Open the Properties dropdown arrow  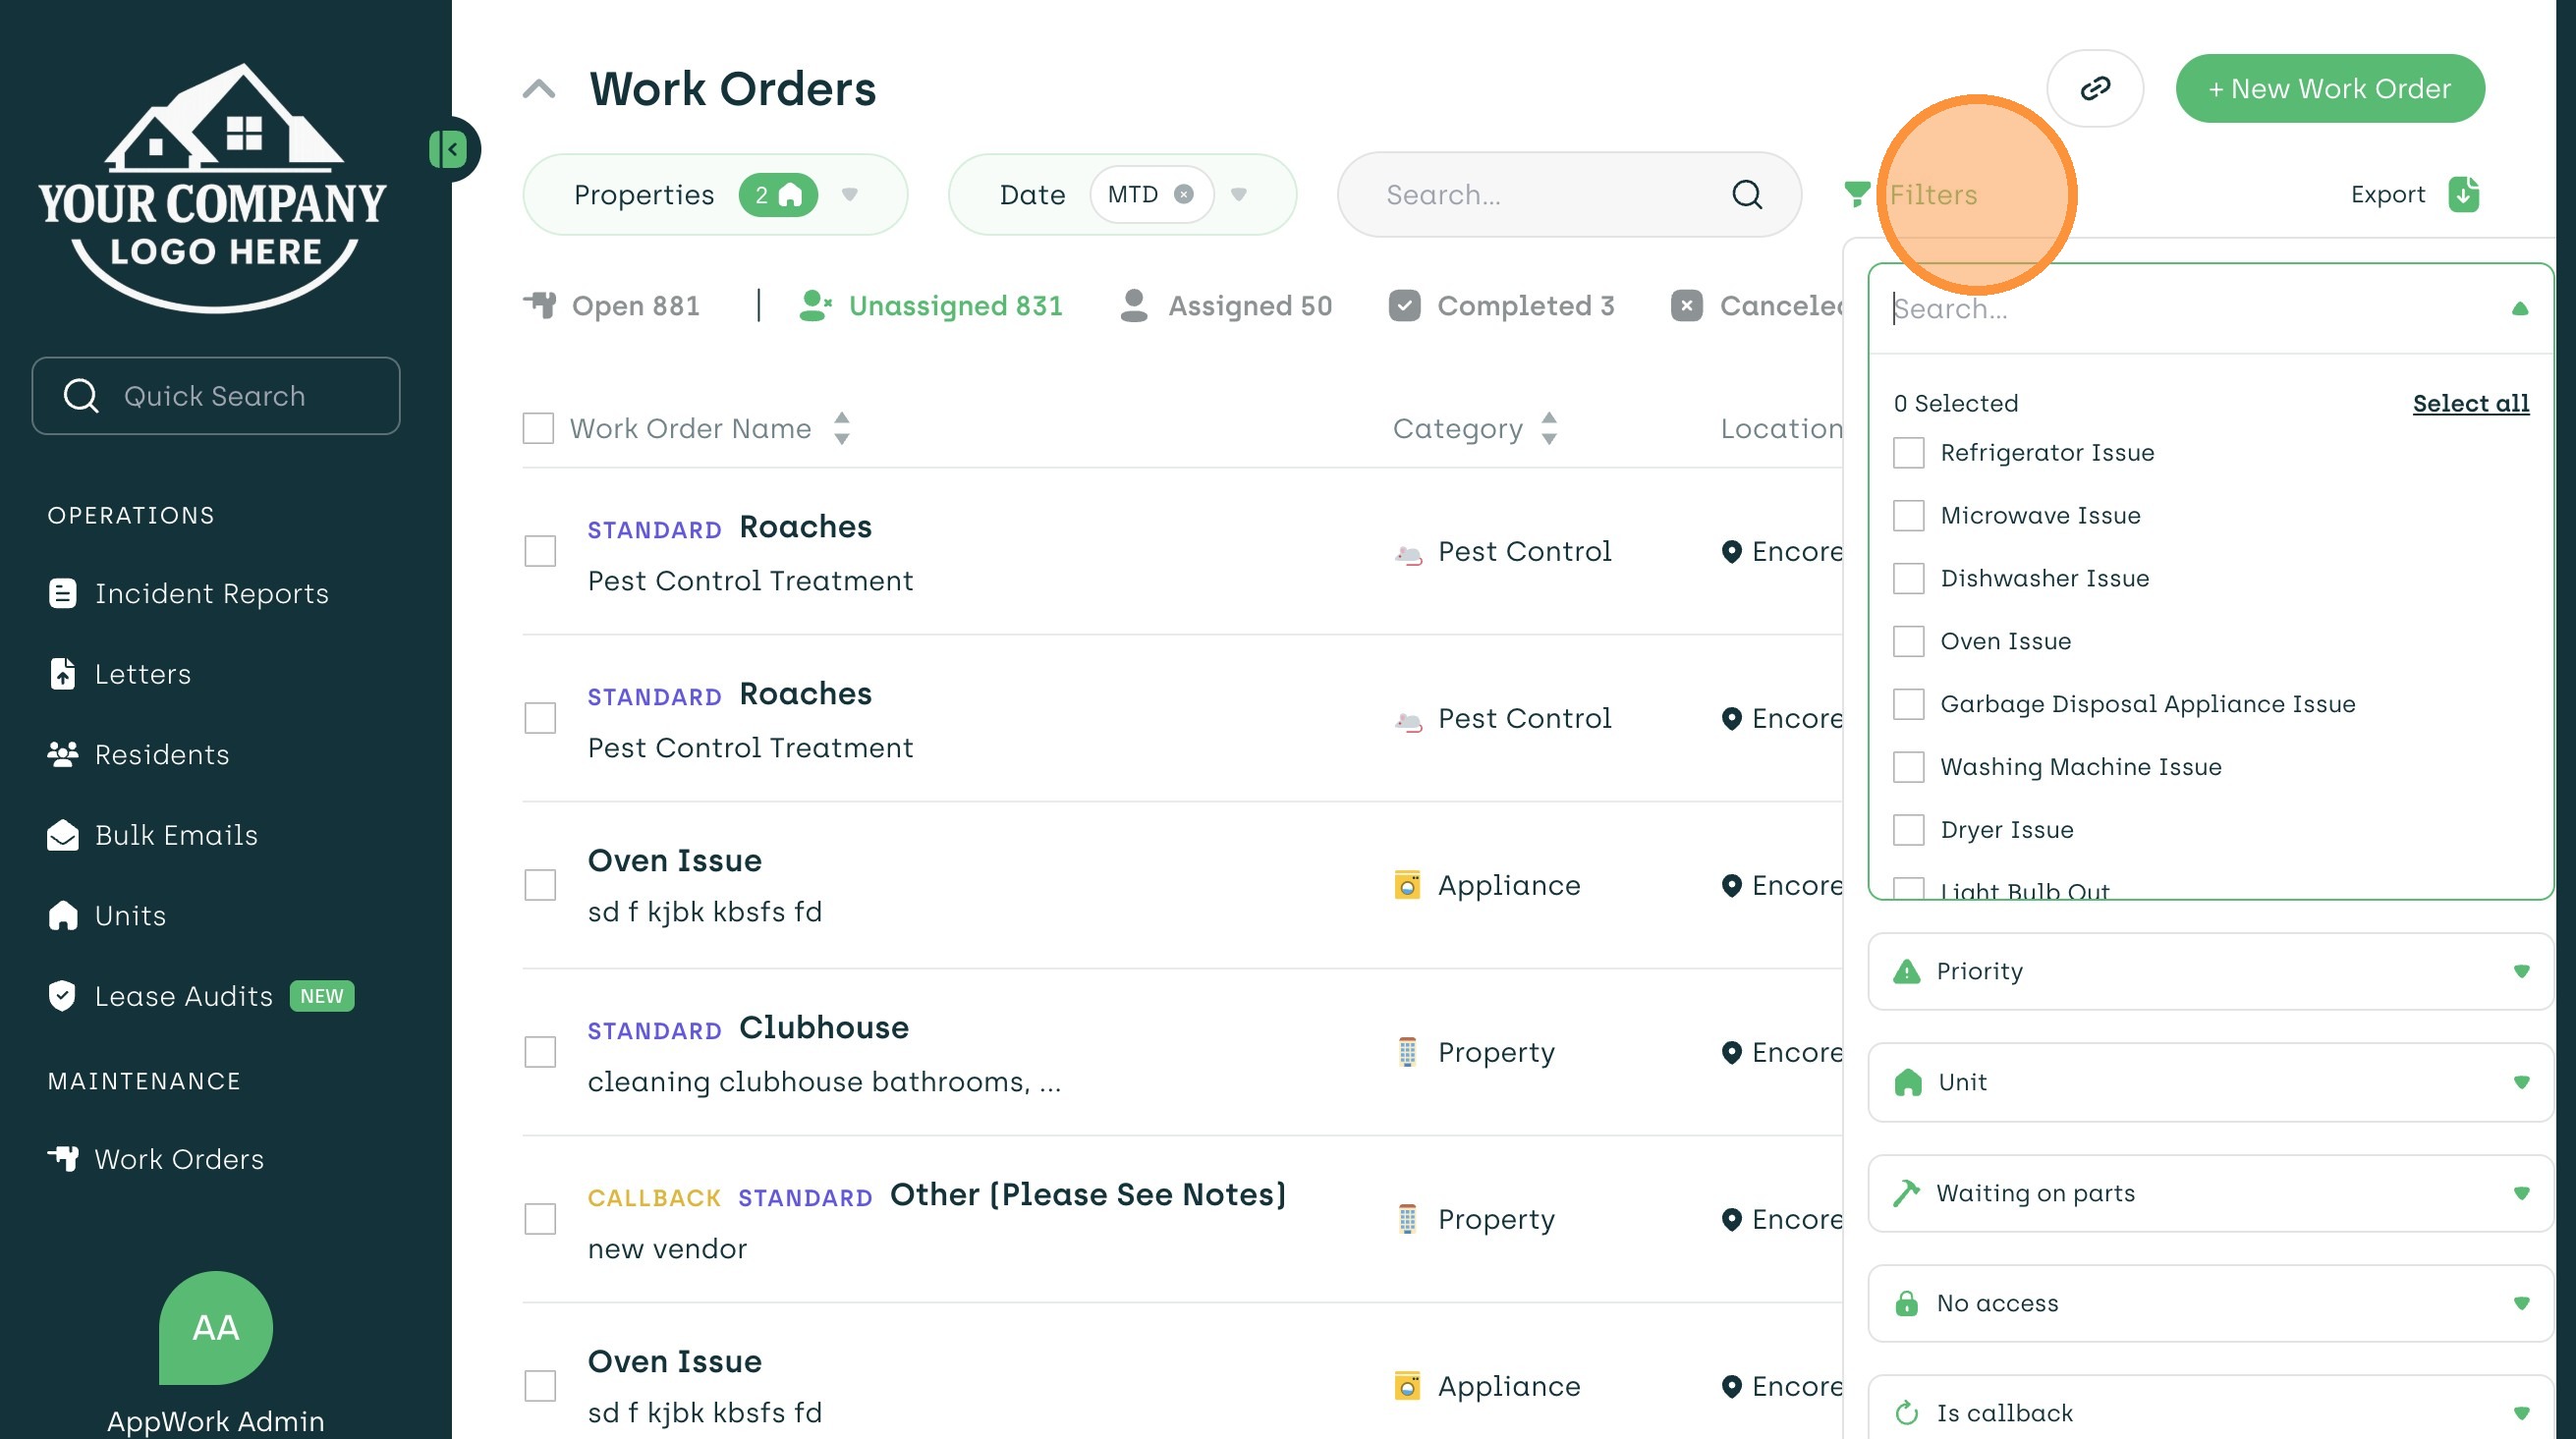coord(850,194)
